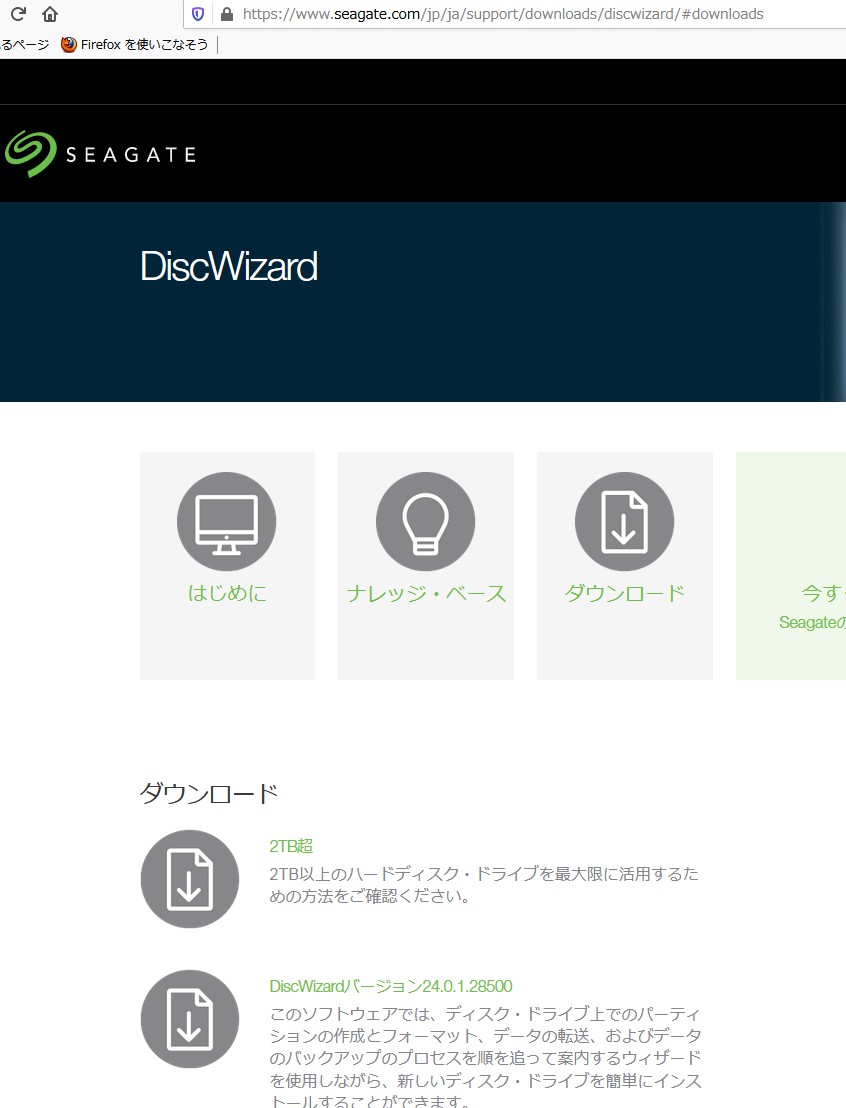This screenshot has width=846, height=1108.
Task: Jump to the ダウンロード card link
Action: point(625,593)
